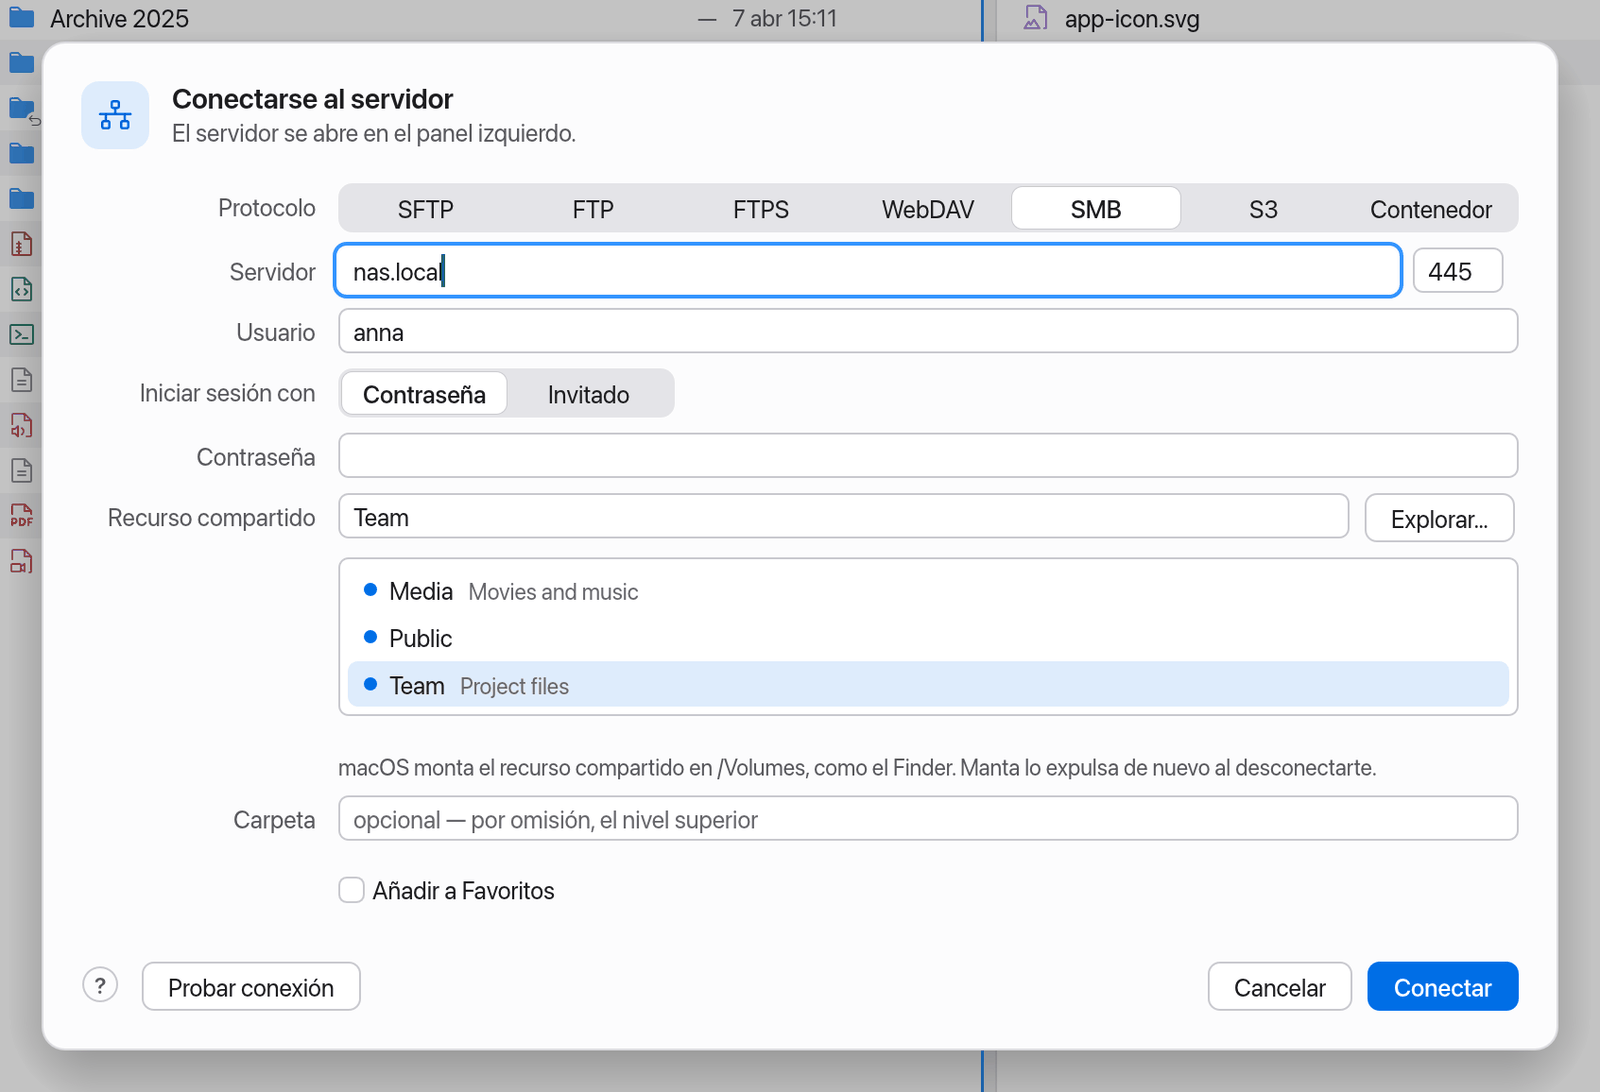Click the app-icon.svg file name in right panel

(x=1132, y=18)
